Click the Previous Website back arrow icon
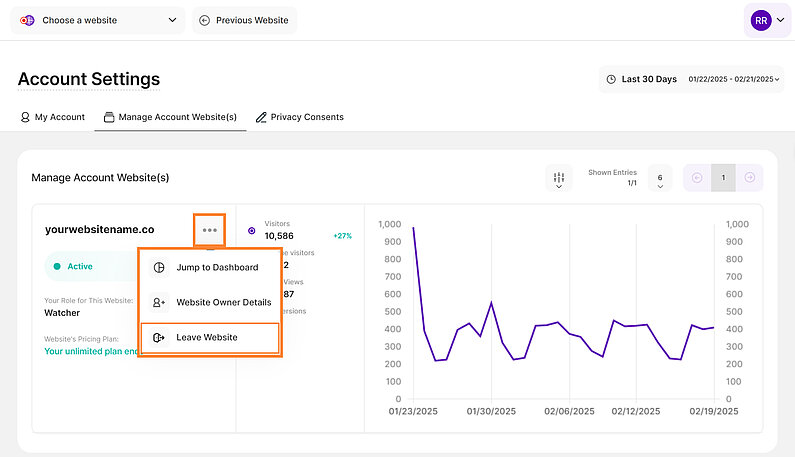This screenshot has height=457, width=795. pos(204,20)
